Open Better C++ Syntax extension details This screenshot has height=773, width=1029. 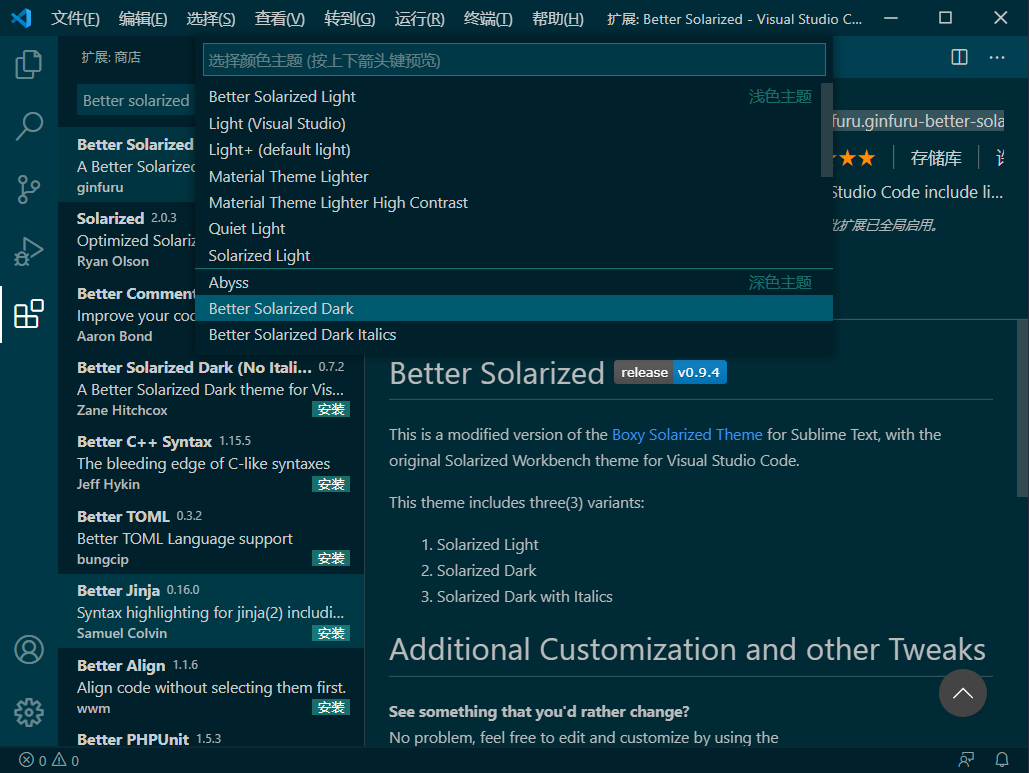pyautogui.click(x=211, y=462)
